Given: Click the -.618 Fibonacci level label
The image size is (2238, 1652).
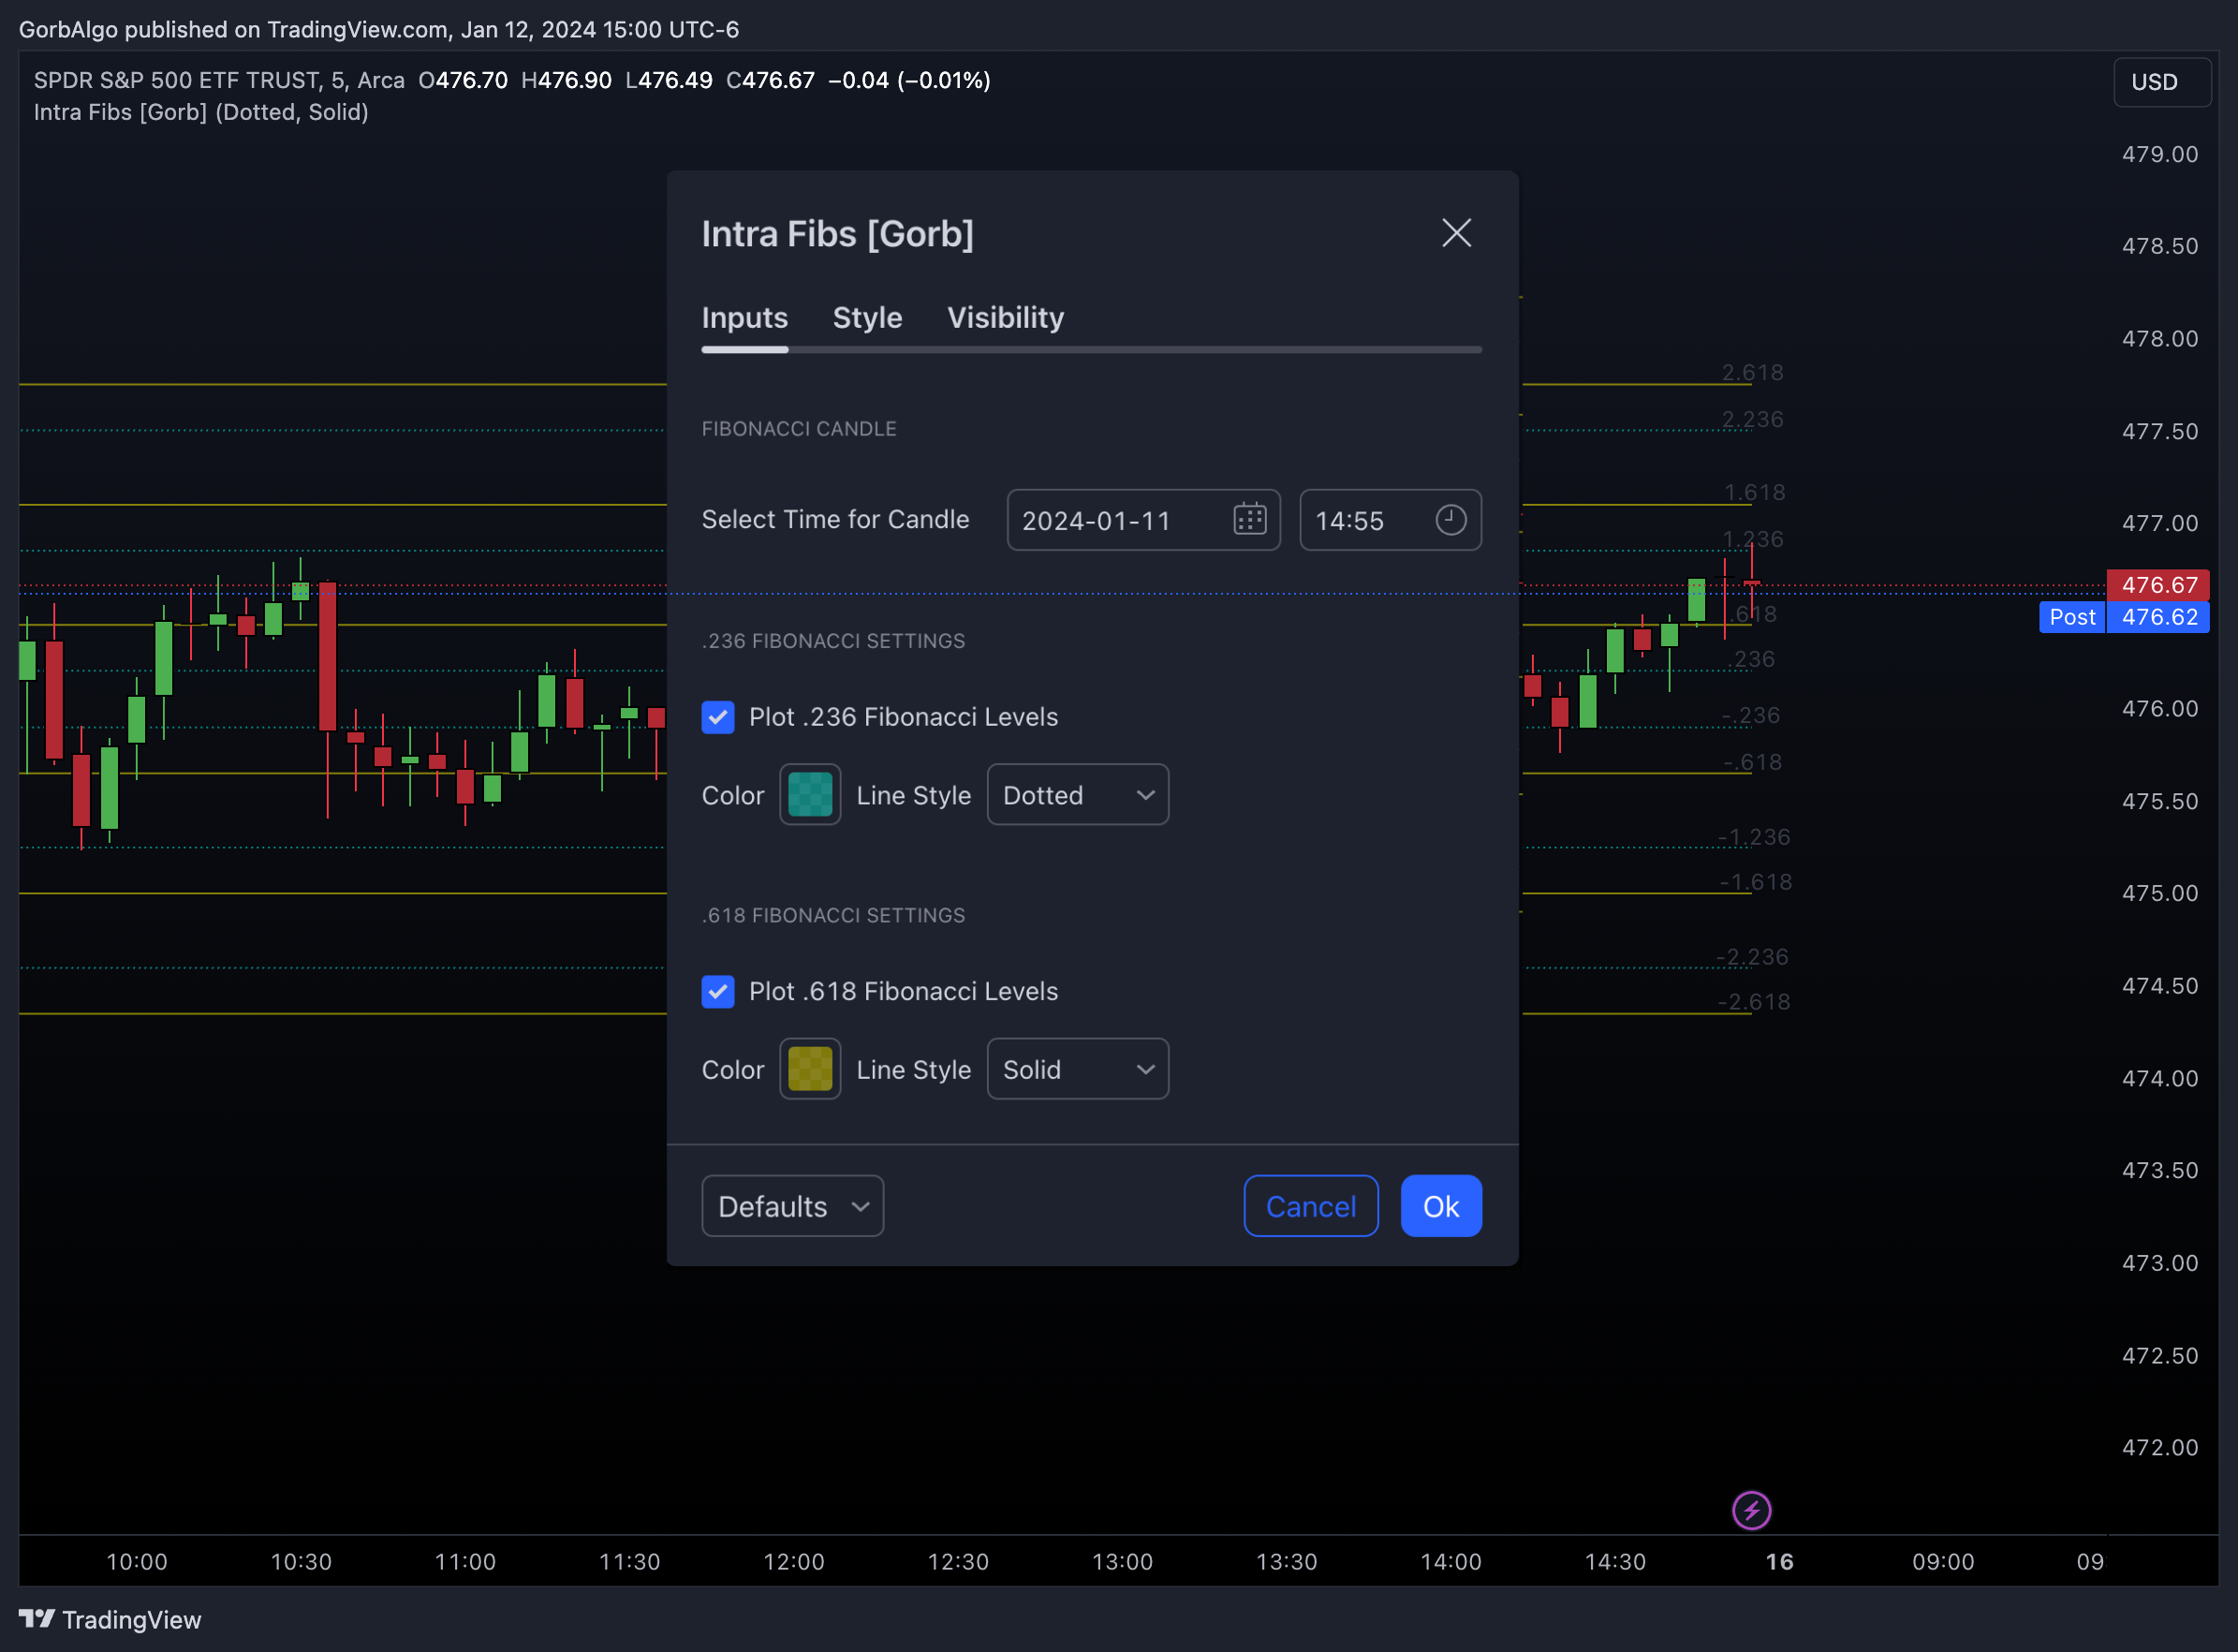Looking at the screenshot, I should (x=1752, y=762).
